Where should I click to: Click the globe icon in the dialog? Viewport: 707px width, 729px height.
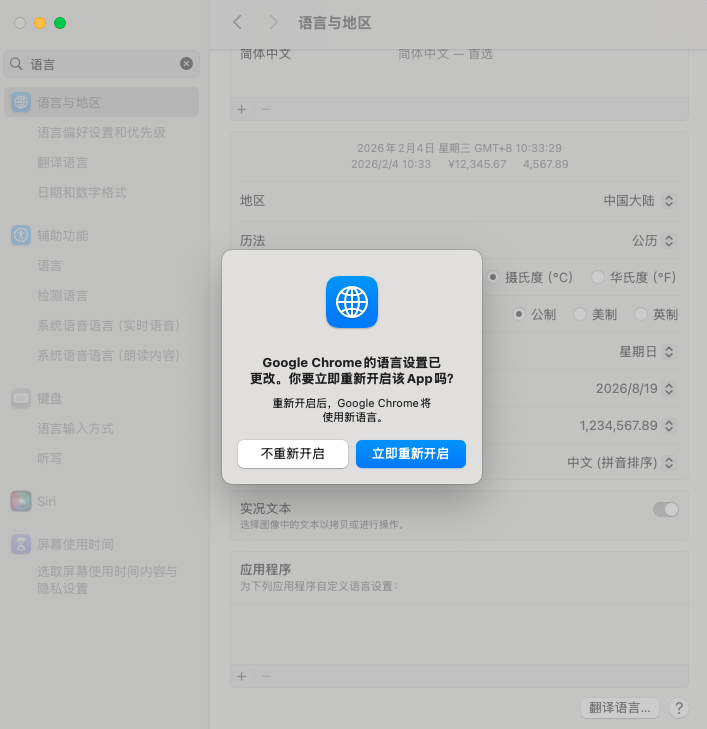point(352,302)
